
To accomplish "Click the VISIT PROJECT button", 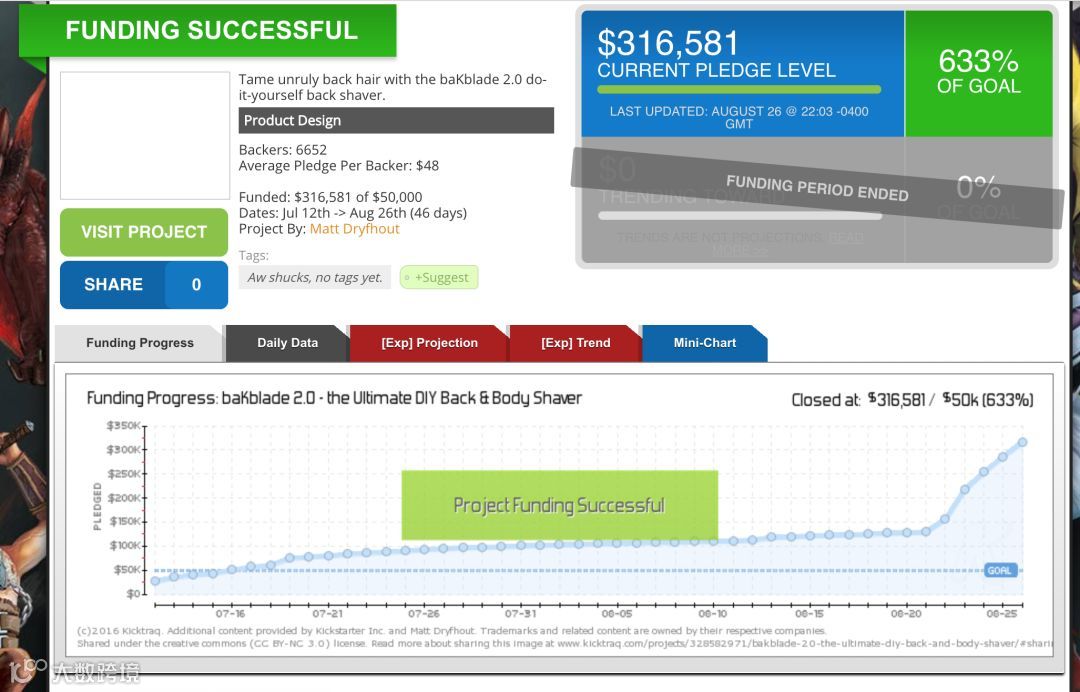I will point(144,232).
